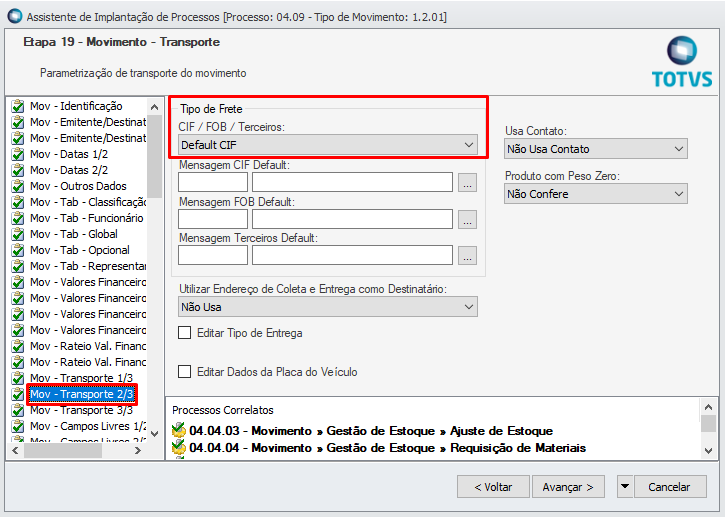Select Mov - Datas 1/2 step
The width and height of the screenshot is (725, 517).
click(69, 154)
